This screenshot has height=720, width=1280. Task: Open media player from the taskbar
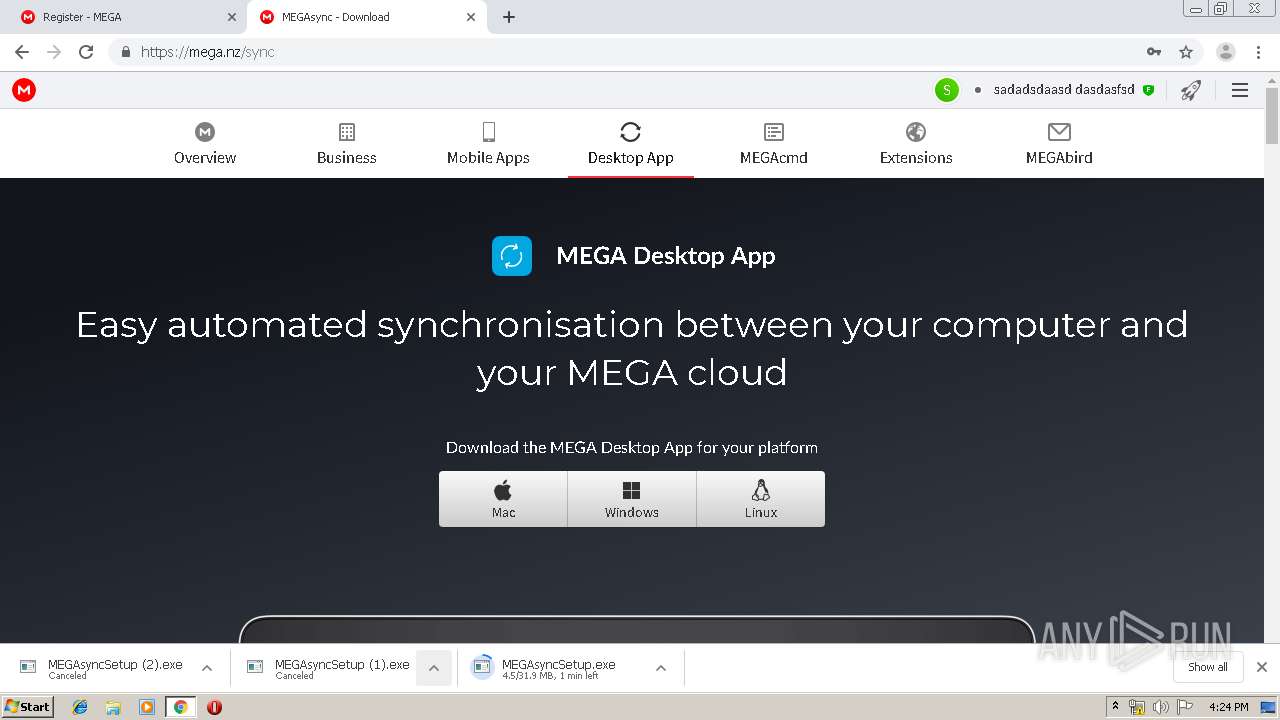pos(147,707)
